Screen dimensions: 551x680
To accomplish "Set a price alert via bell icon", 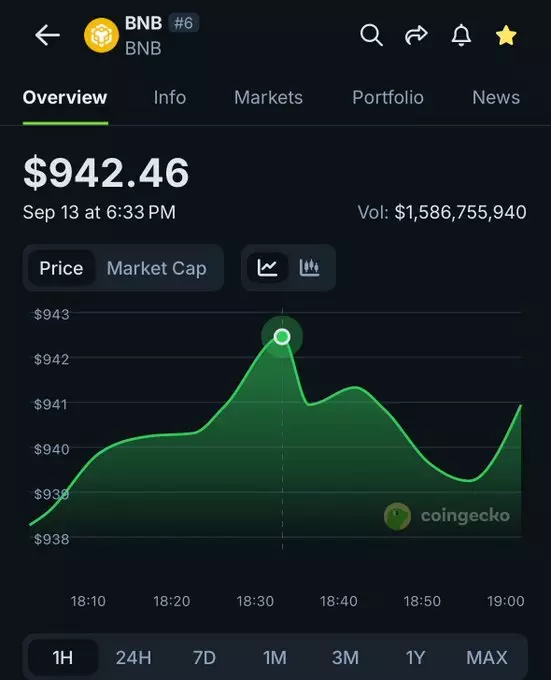I will 461,35.
